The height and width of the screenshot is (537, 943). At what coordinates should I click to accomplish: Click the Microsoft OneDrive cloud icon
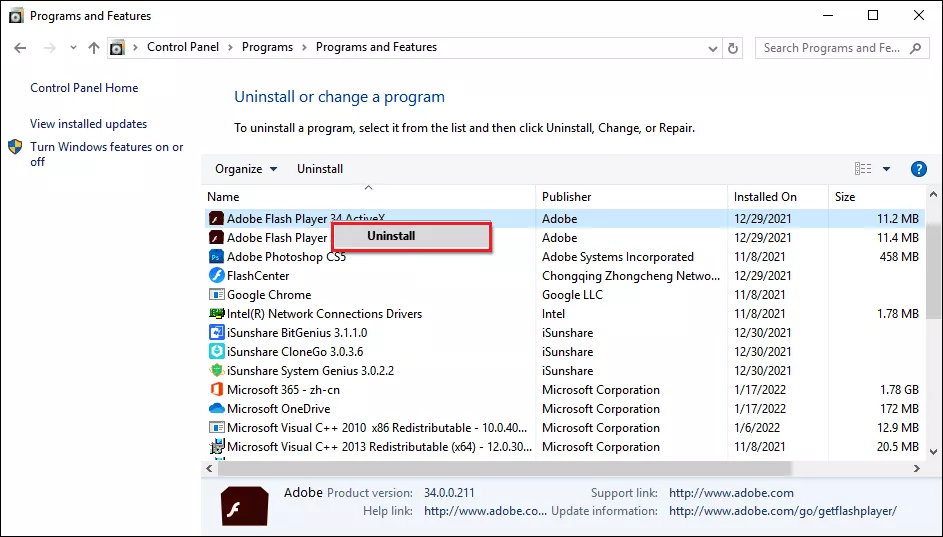pyautogui.click(x=216, y=409)
